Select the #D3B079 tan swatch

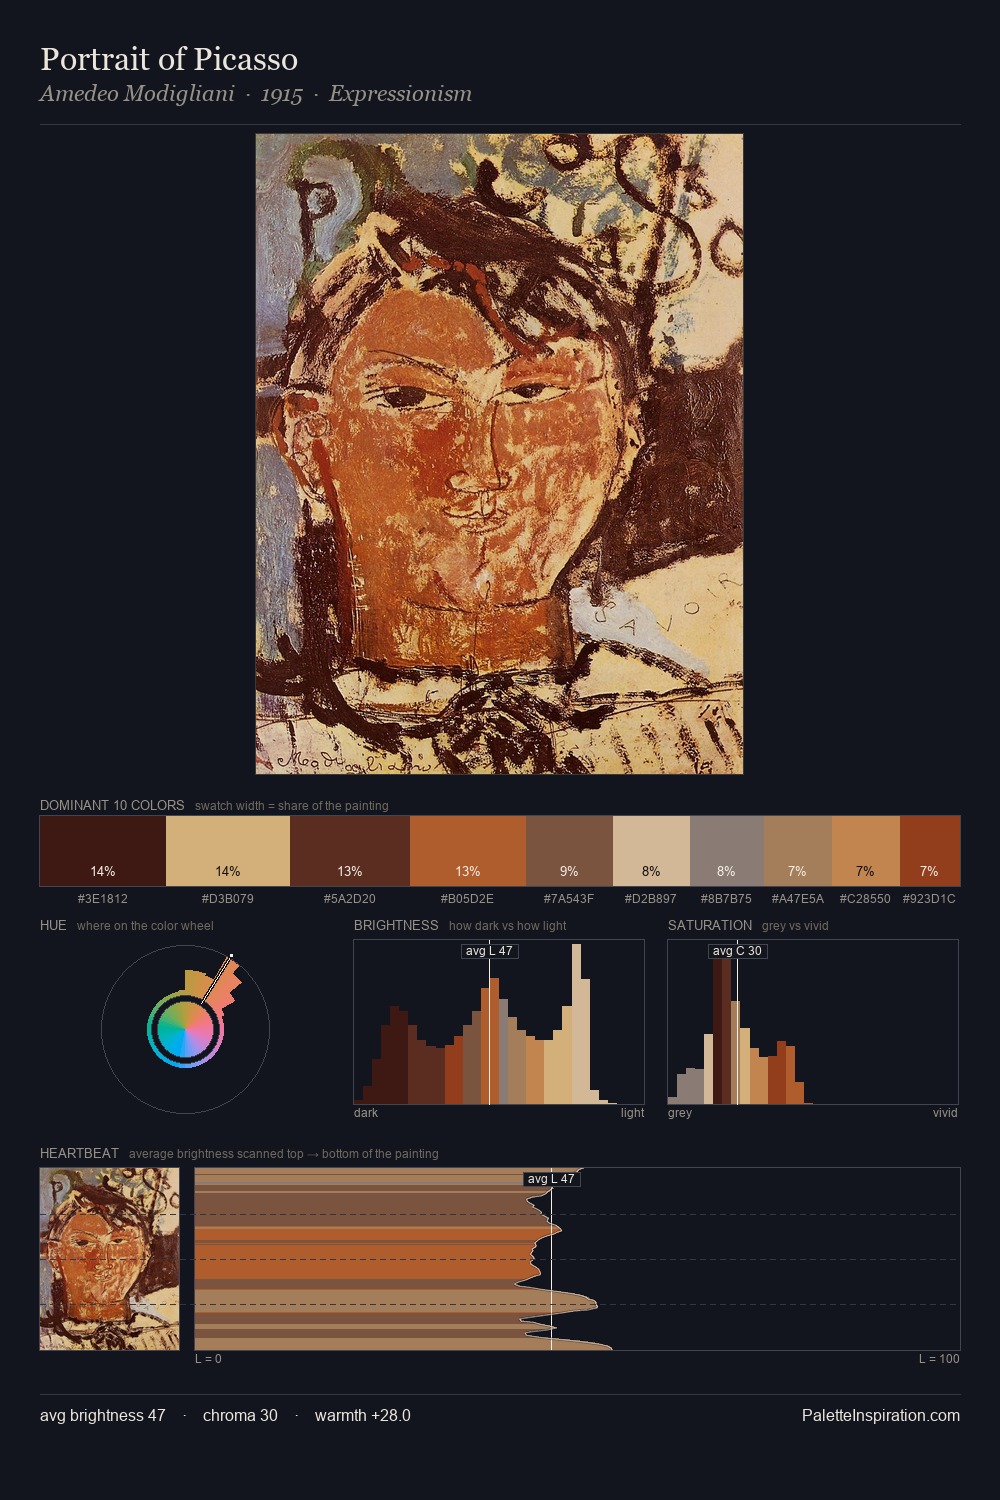click(x=228, y=851)
